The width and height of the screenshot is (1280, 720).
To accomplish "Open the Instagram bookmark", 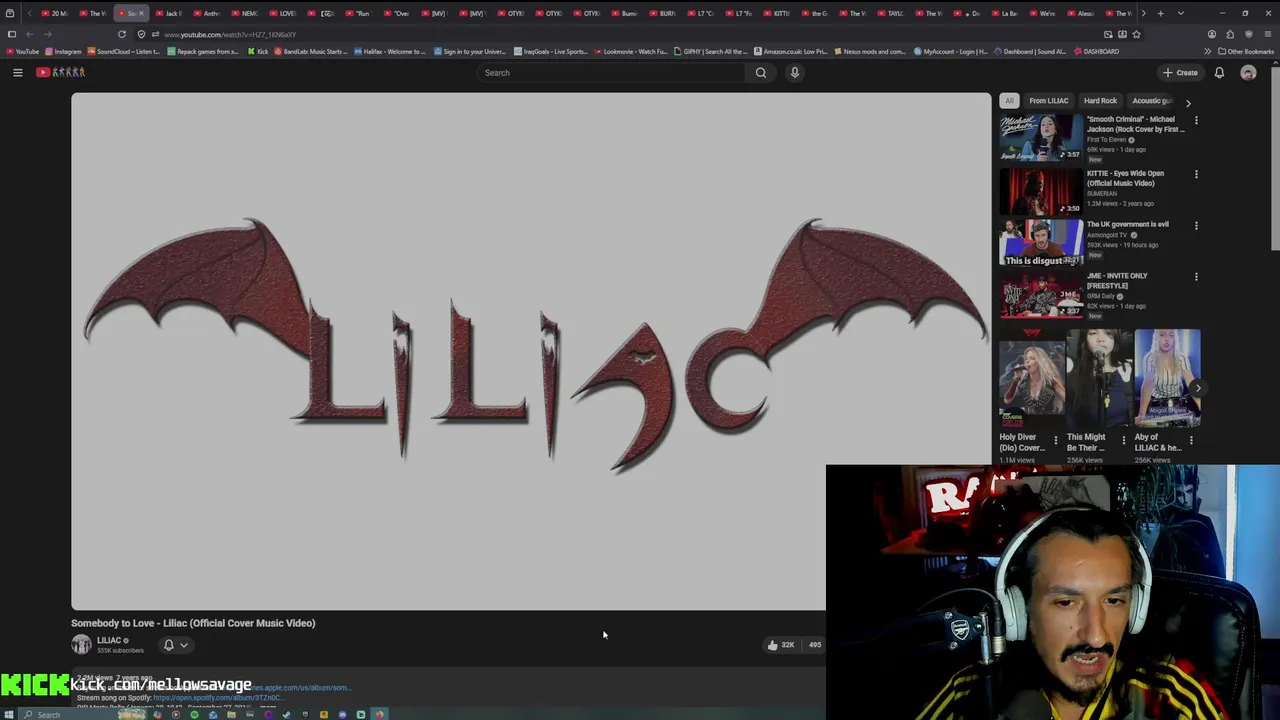I will click(x=64, y=51).
